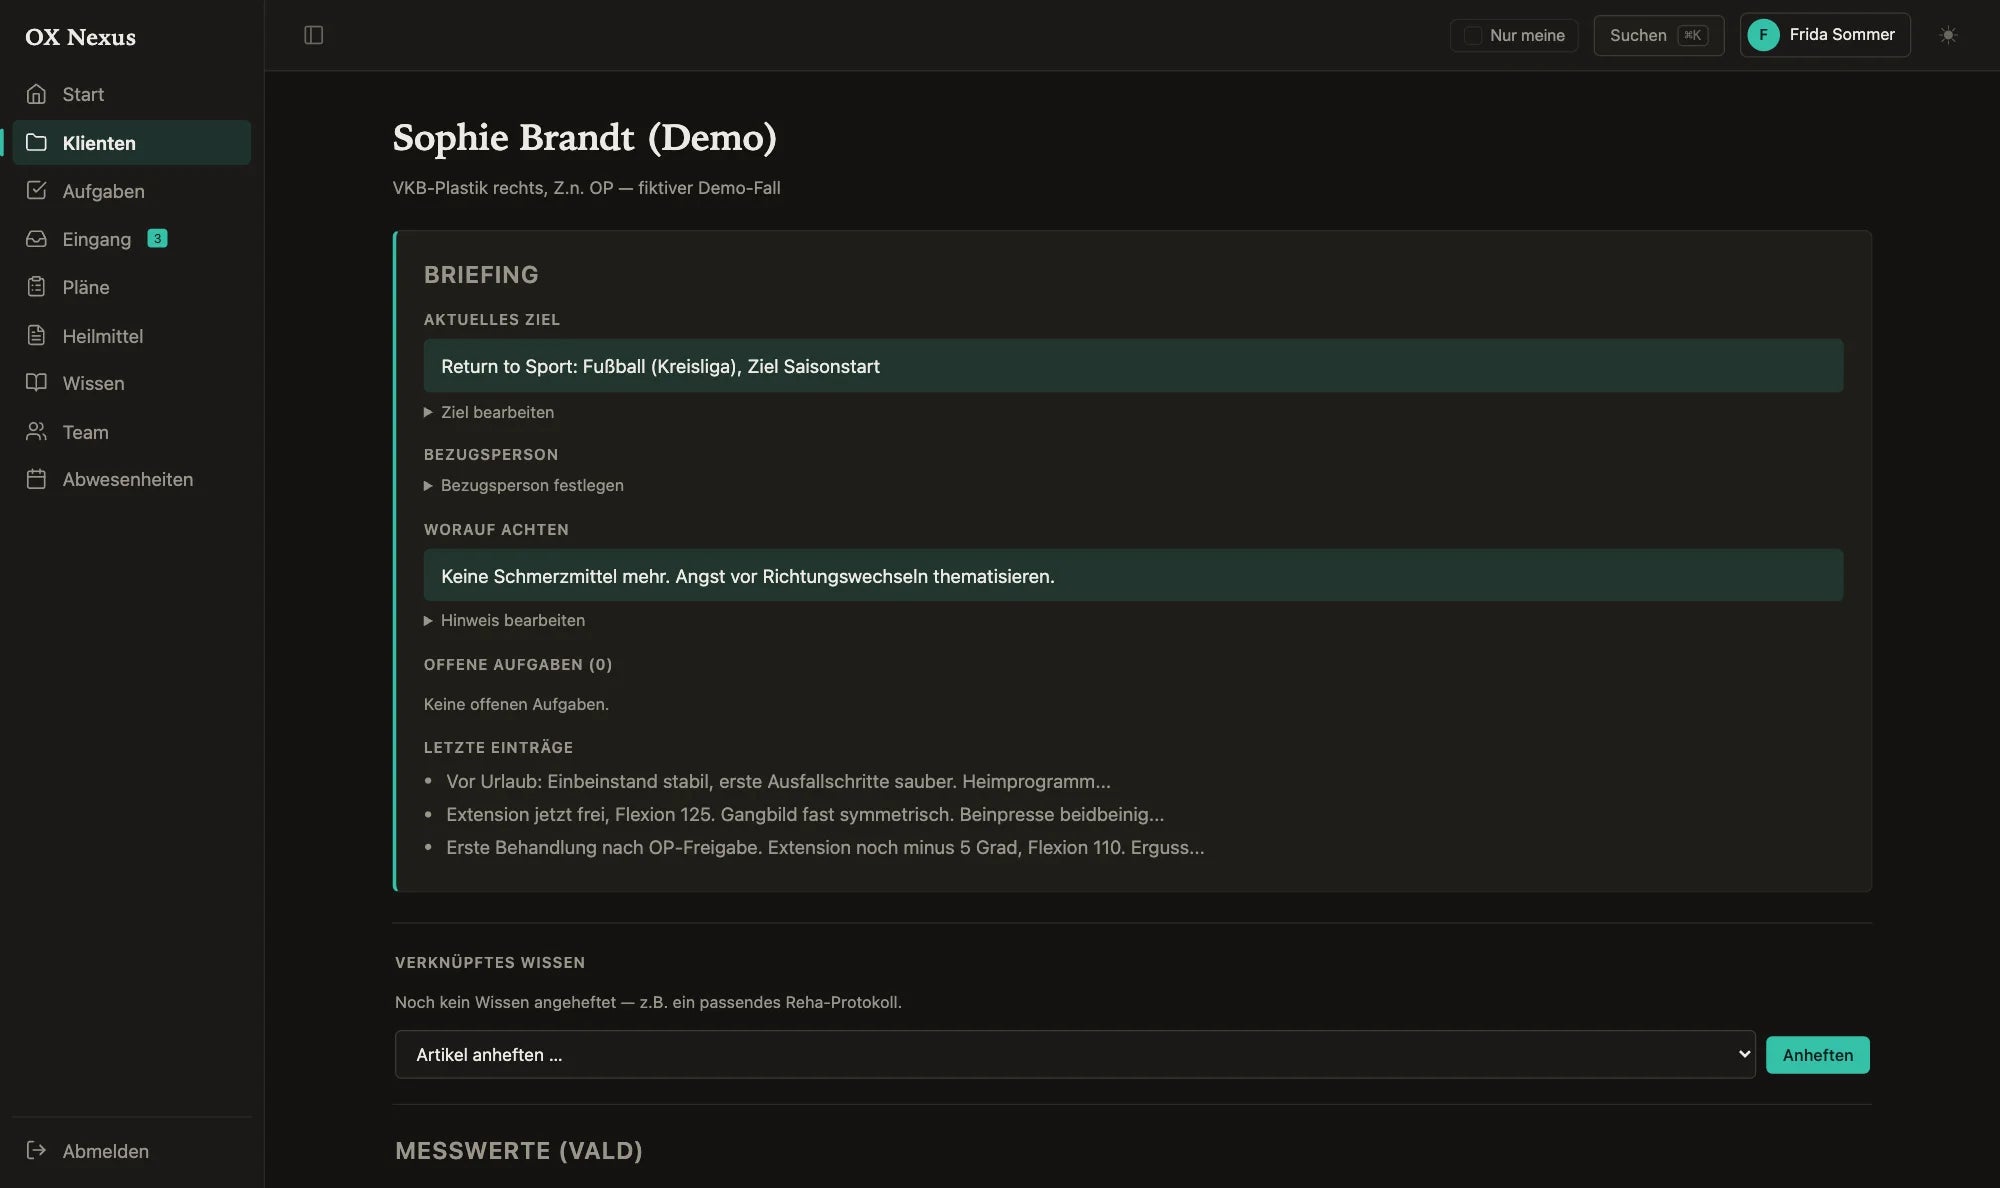Expand Bezugsperson festlegen section
Screen dimensions: 2000x1188
pos(524,485)
